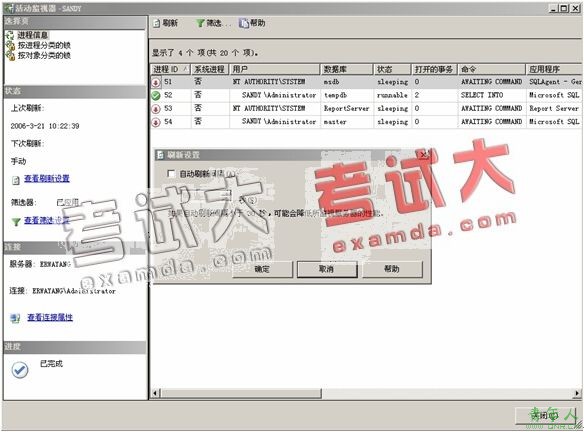Click the OK (确定) dialog button

point(262,269)
